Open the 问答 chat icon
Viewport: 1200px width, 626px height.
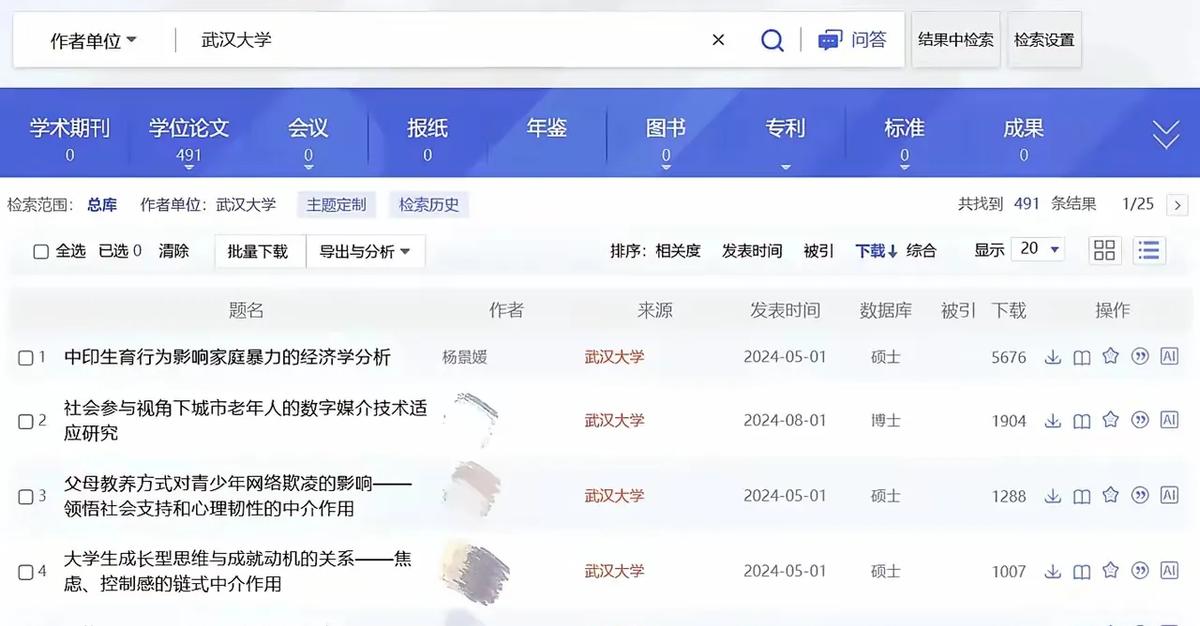coord(830,41)
